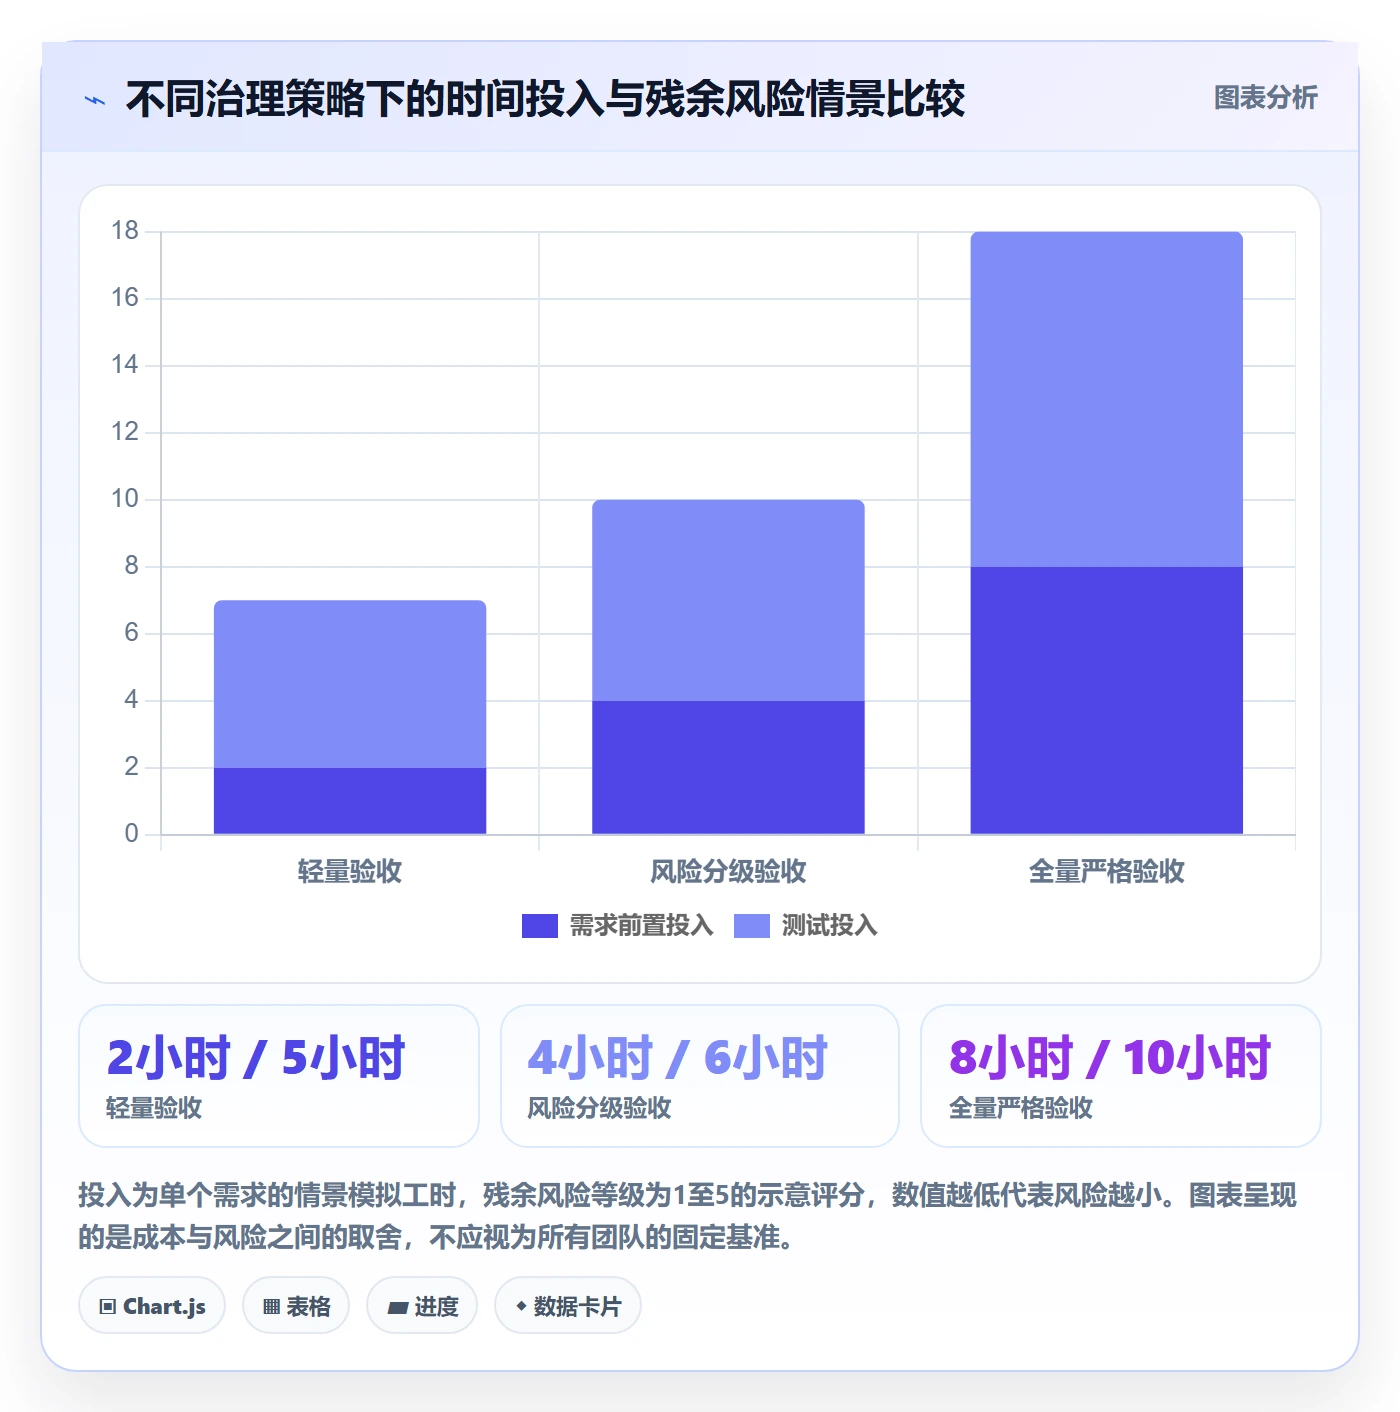Screen dimensions: 1400x1412
Task: Click the square icon in Chart.js chip
Action: point(108,1307)
